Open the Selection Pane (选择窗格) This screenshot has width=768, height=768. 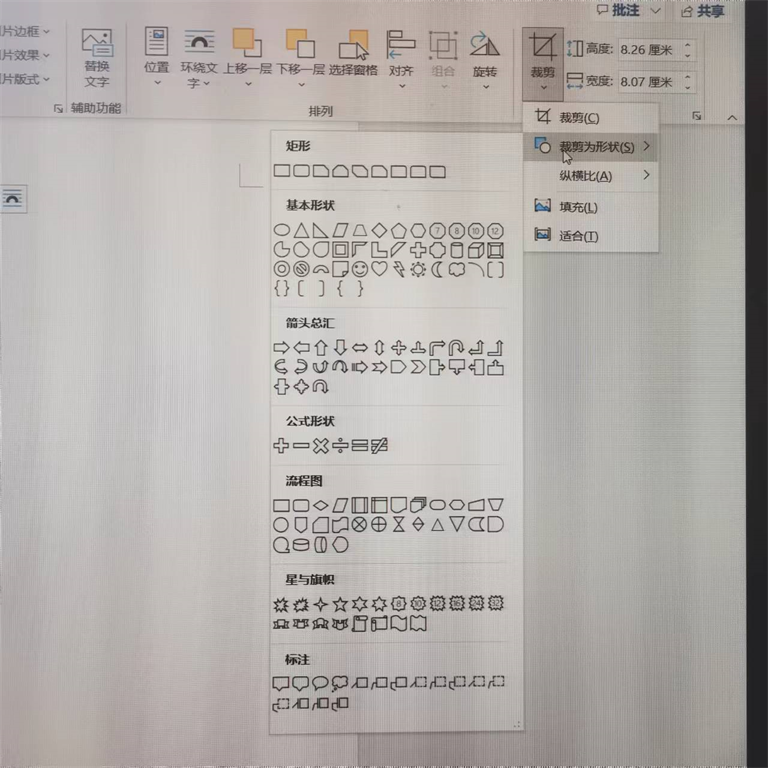tap(353, 56)
